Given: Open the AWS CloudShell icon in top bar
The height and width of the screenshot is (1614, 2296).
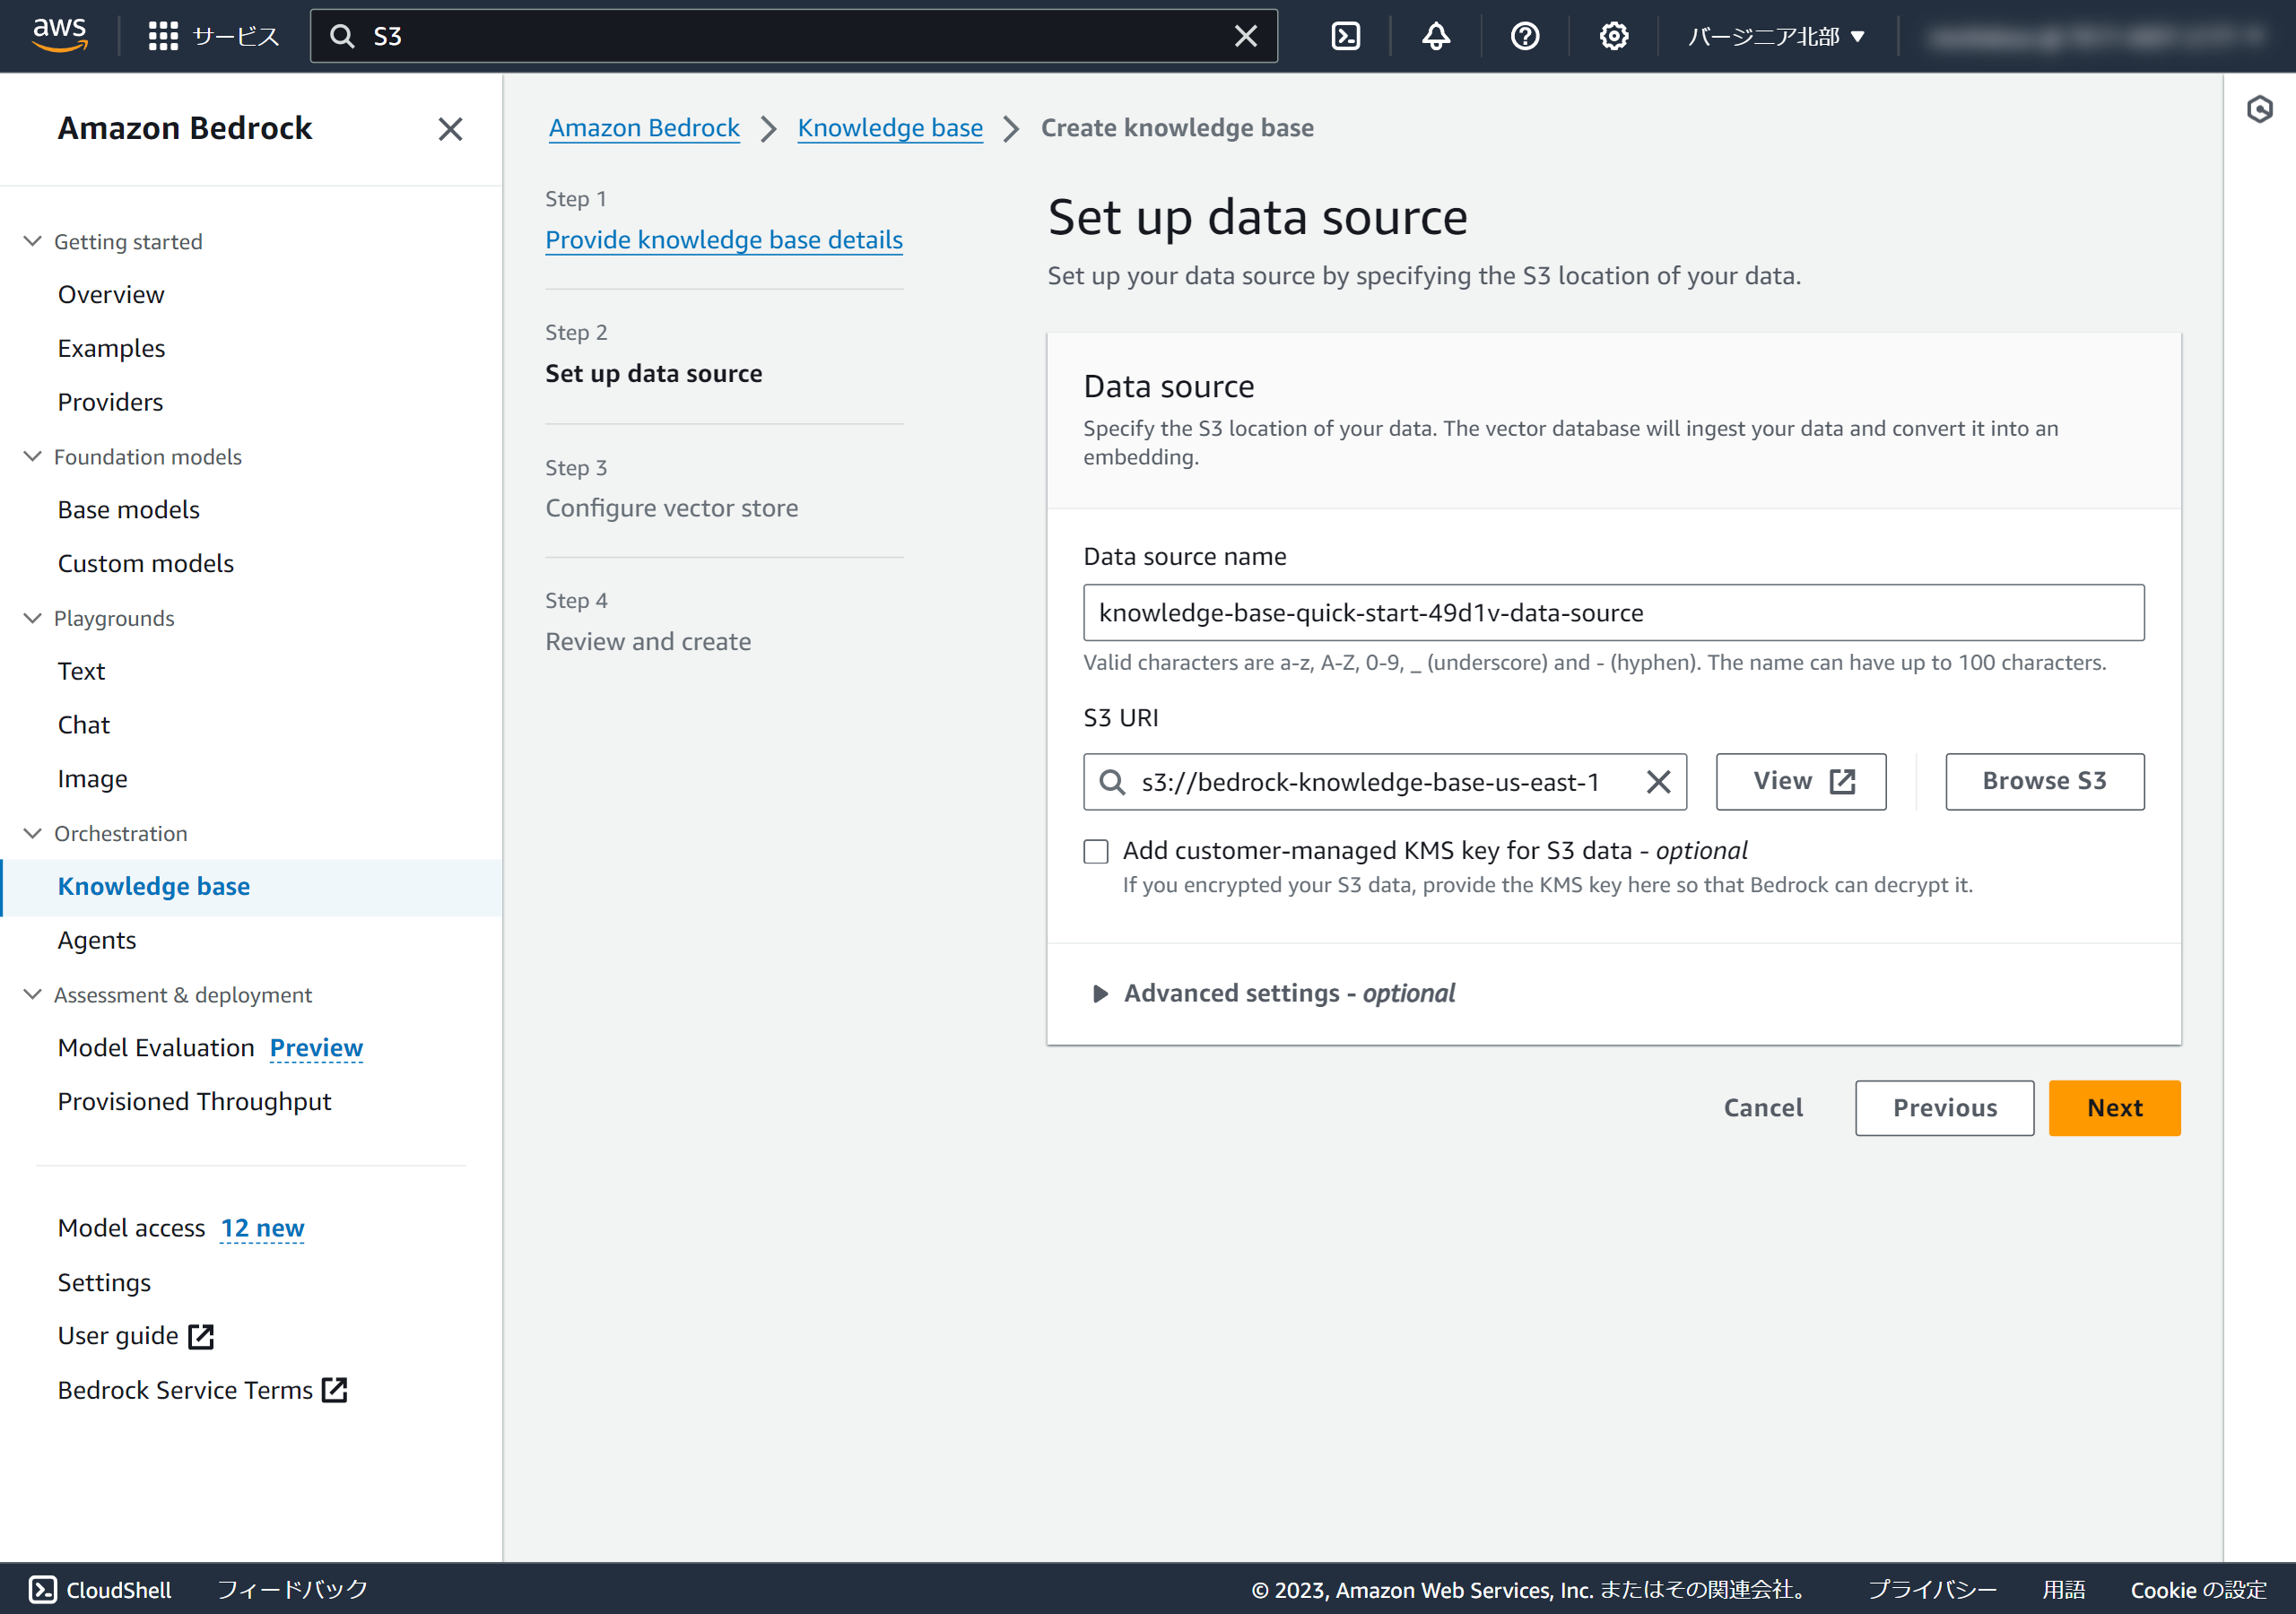Looking at the screenshot, I should point(1345,36).
